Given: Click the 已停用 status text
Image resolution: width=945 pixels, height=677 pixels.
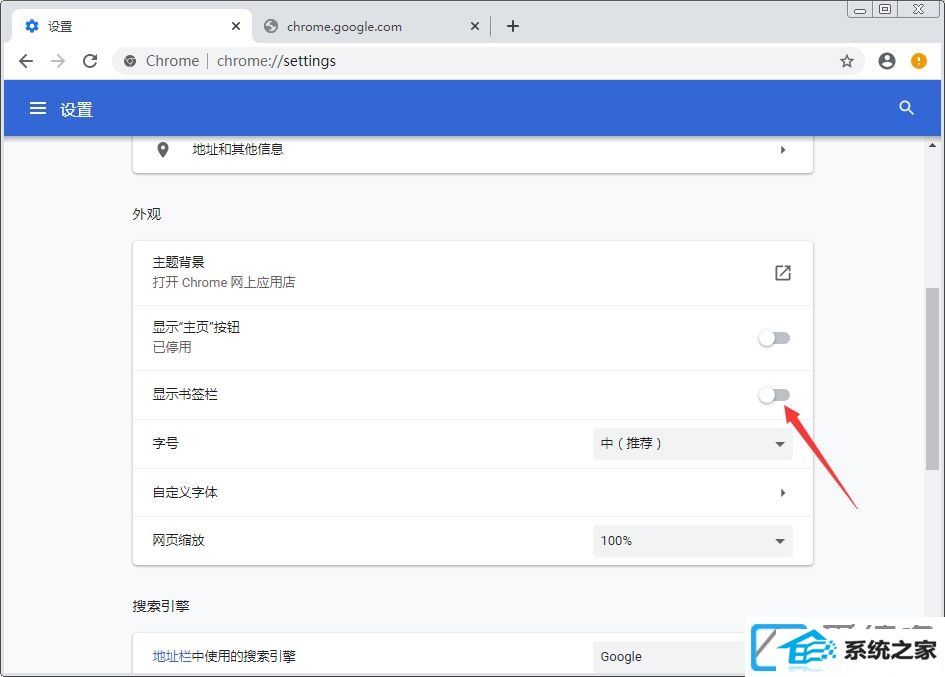Looking at the screenshot, I should 172,347.
